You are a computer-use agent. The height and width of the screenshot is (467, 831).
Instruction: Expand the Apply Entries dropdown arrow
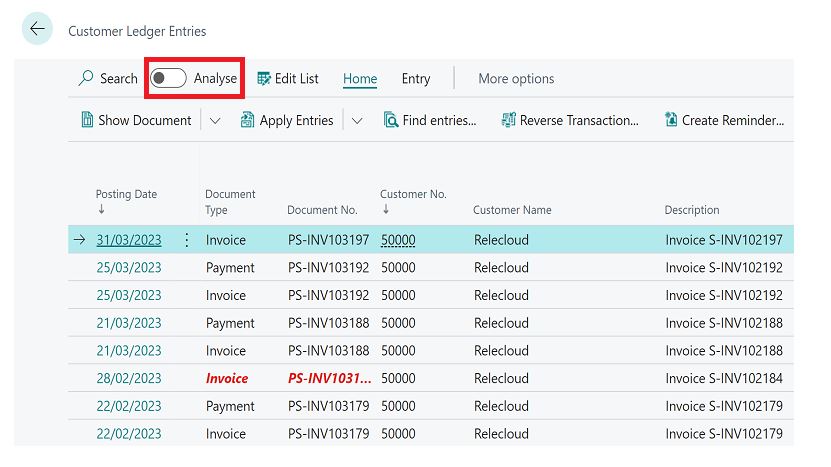tap(356, 121)
